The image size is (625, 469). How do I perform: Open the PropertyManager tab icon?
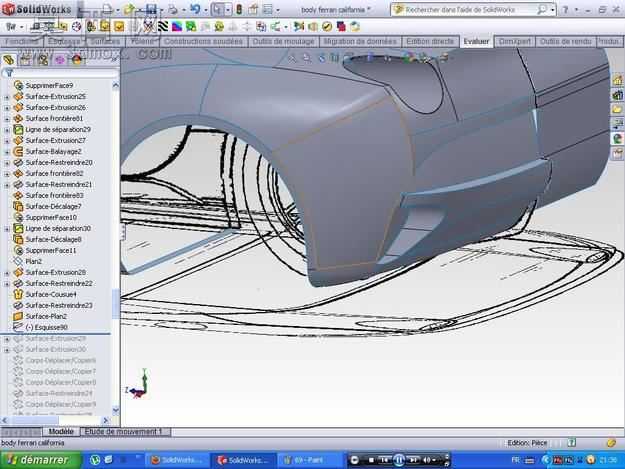click(25, 60)
